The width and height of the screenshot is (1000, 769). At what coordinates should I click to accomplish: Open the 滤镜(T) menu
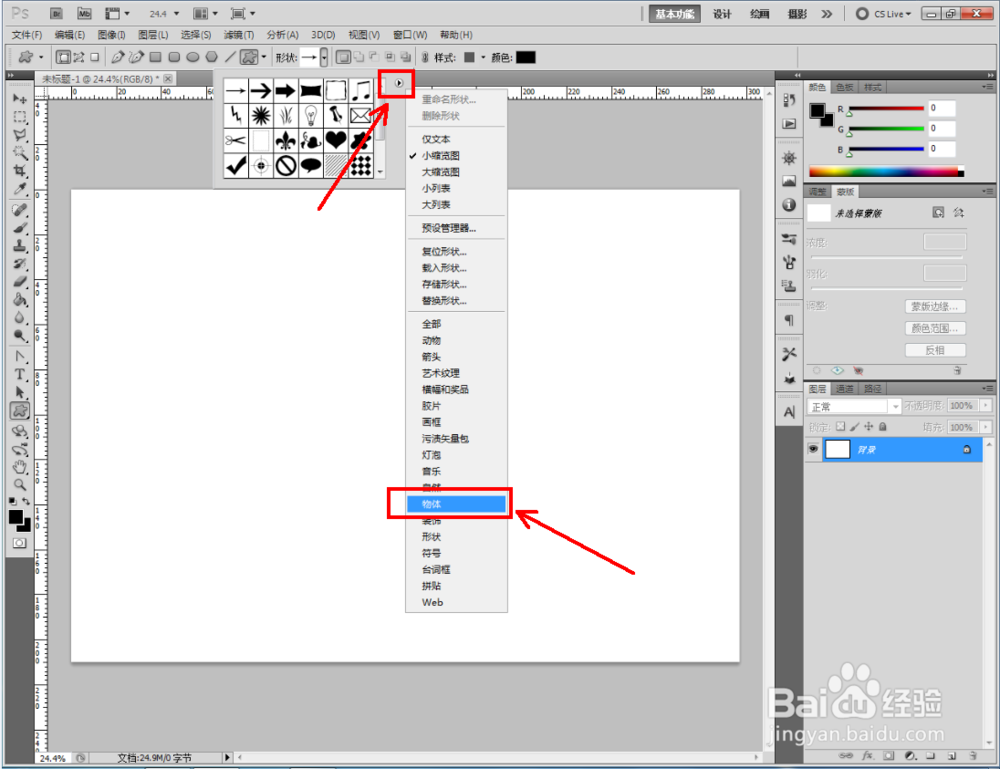pos(239,35)
